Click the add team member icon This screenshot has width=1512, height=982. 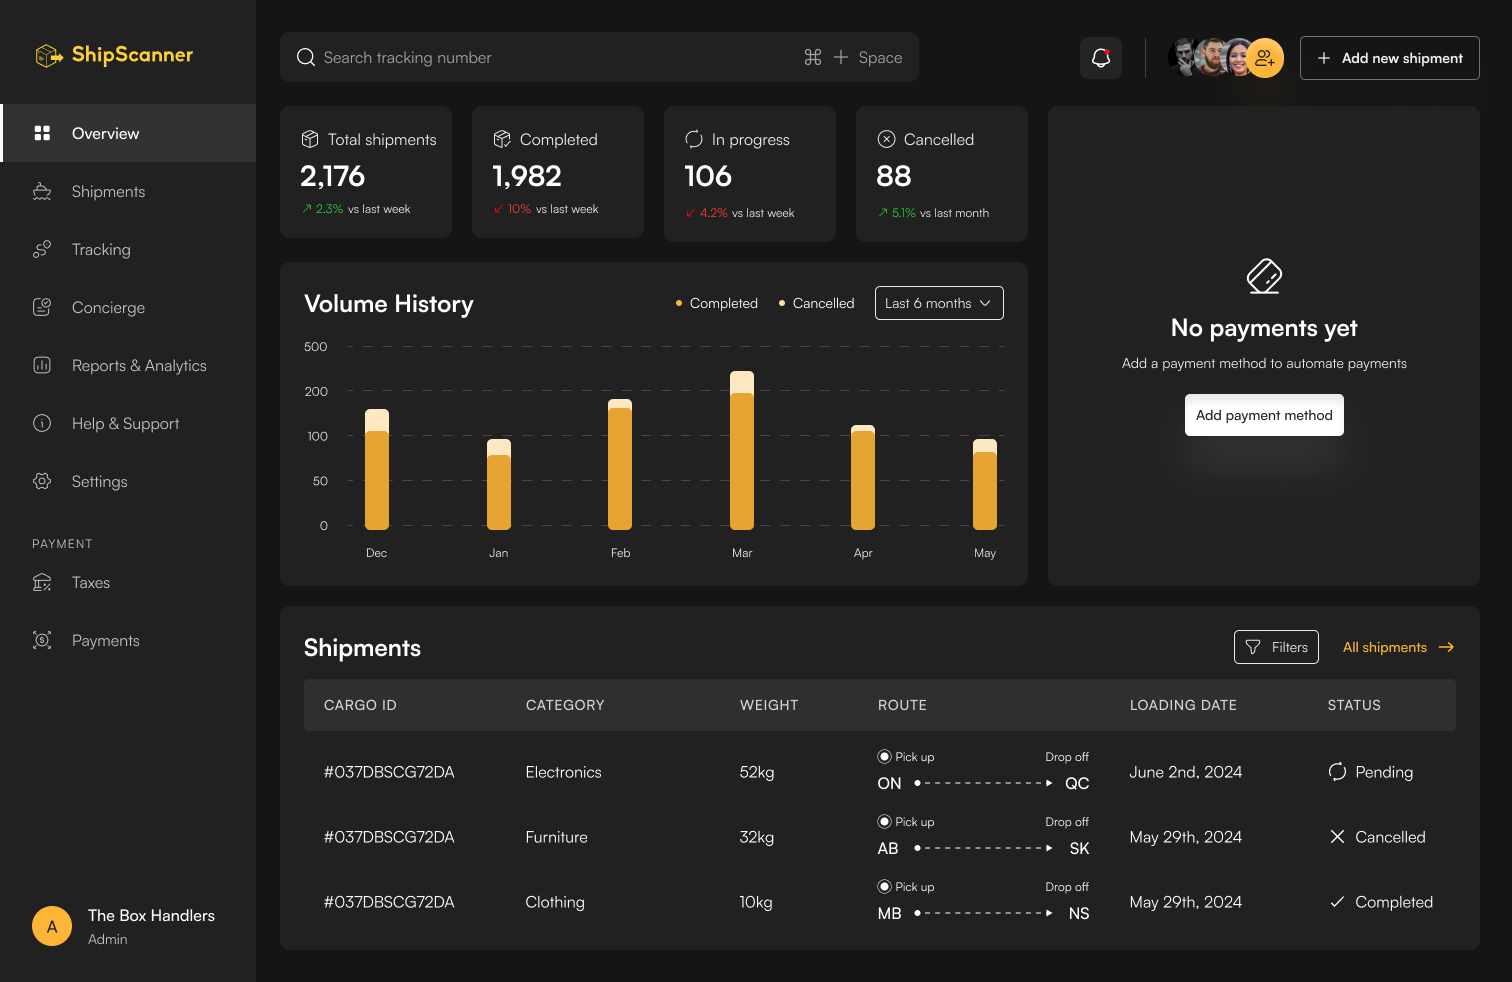[x=1265, y=58]
